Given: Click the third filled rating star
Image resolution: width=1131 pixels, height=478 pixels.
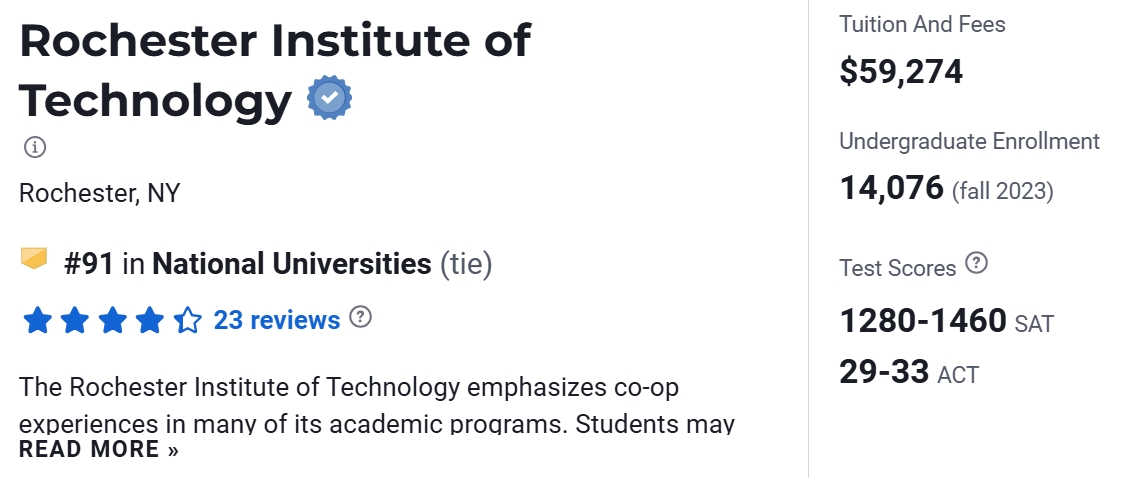Looking at the screenshot, I should coord(112,321).
